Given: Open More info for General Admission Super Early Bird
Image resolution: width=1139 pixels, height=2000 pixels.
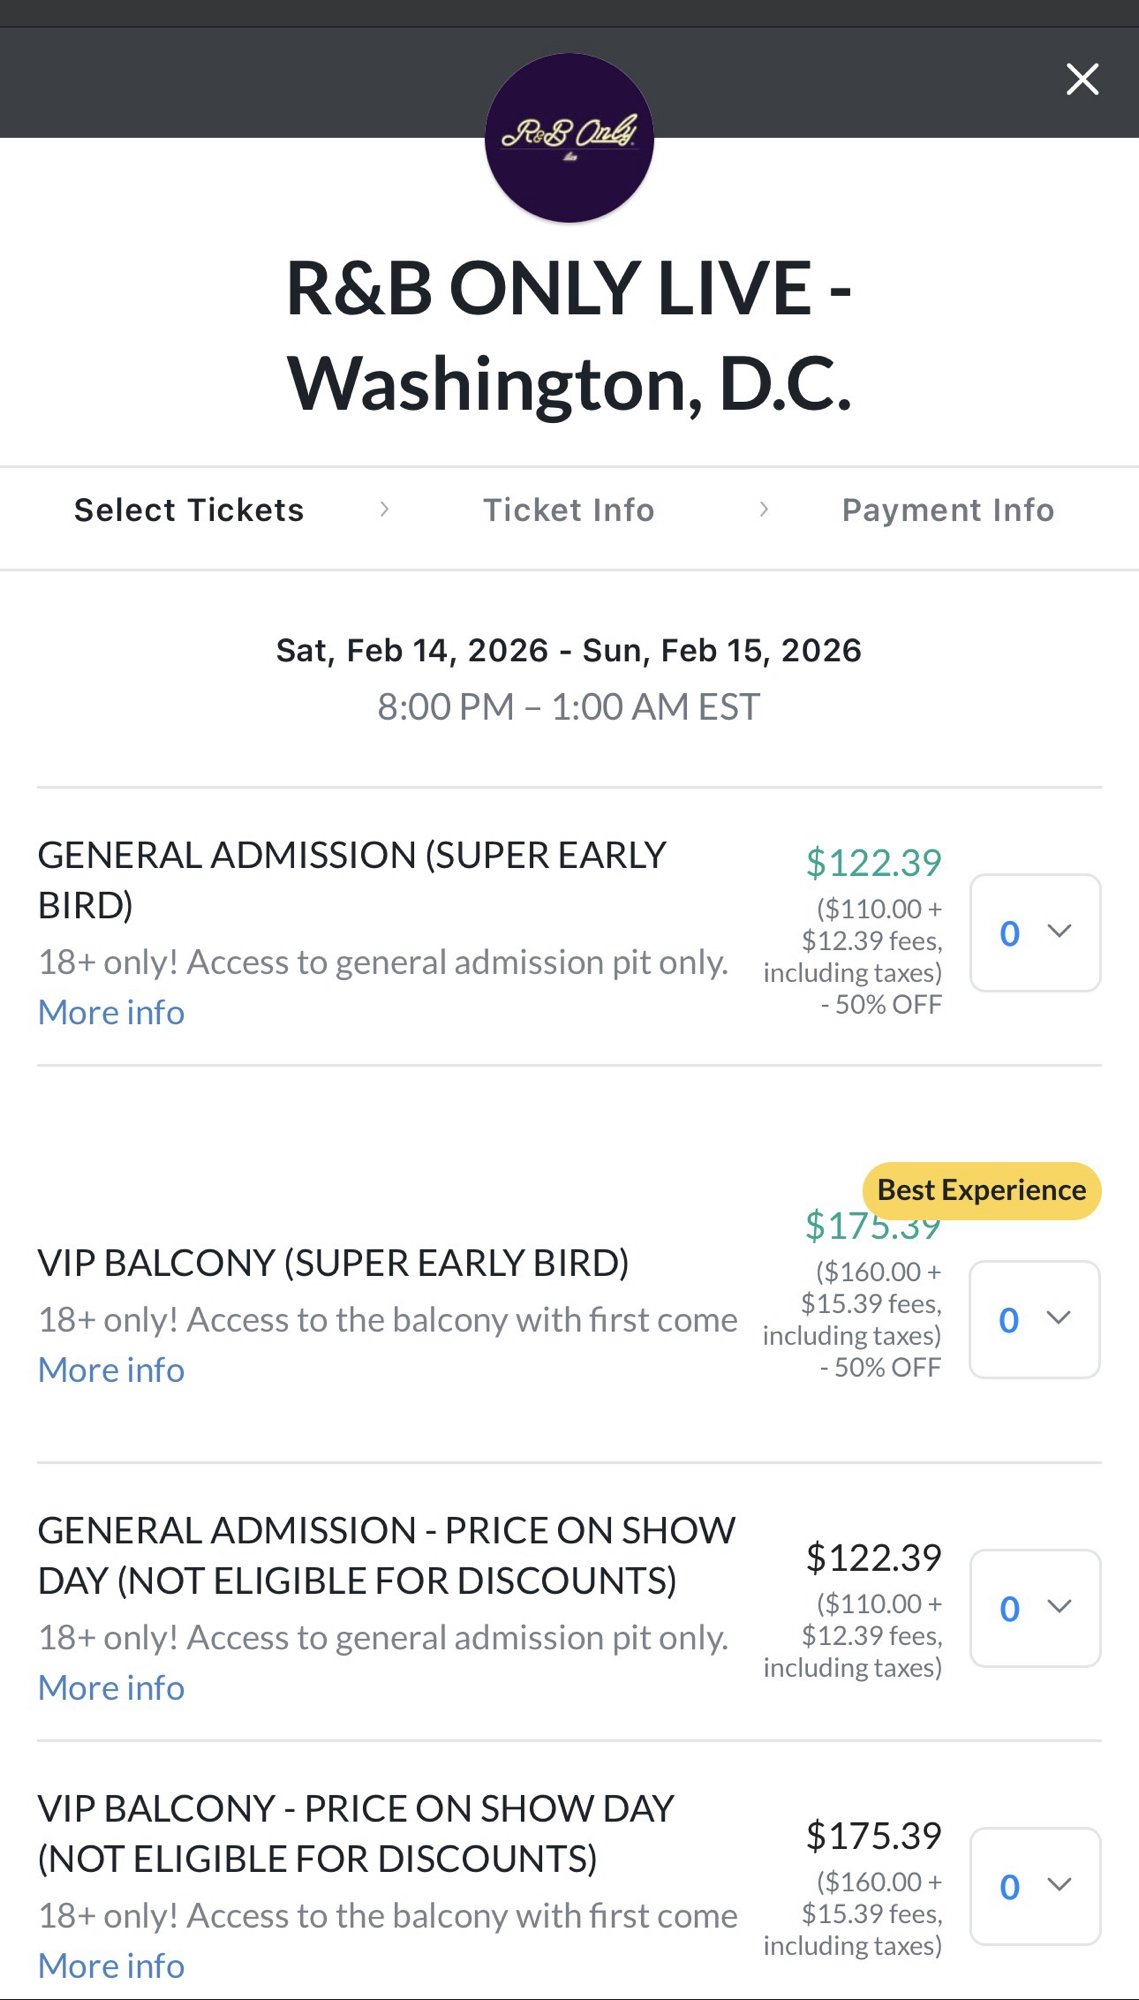Looking at the screenshot, I should click(x=111, y=1012).
